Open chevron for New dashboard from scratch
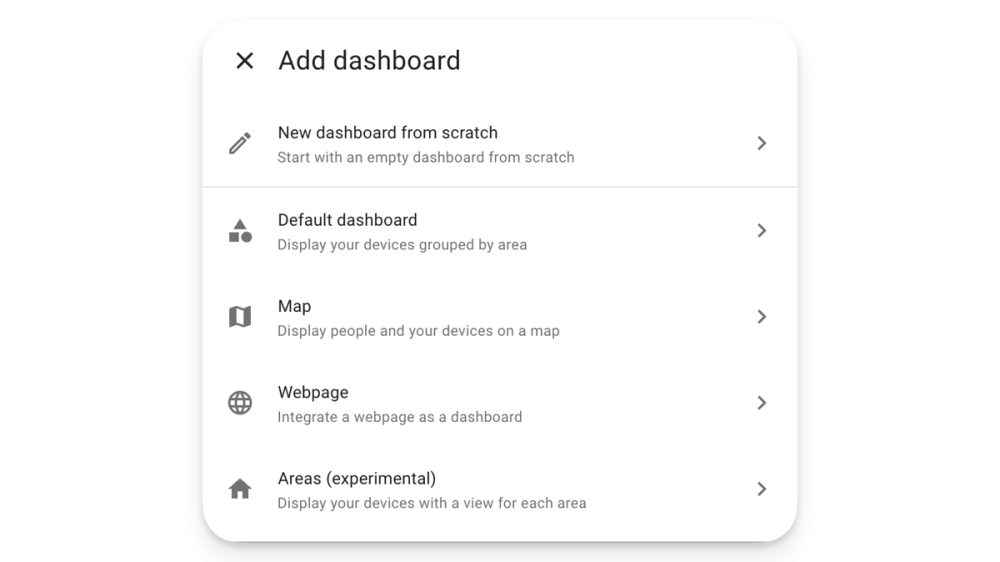 pos(761,143)
